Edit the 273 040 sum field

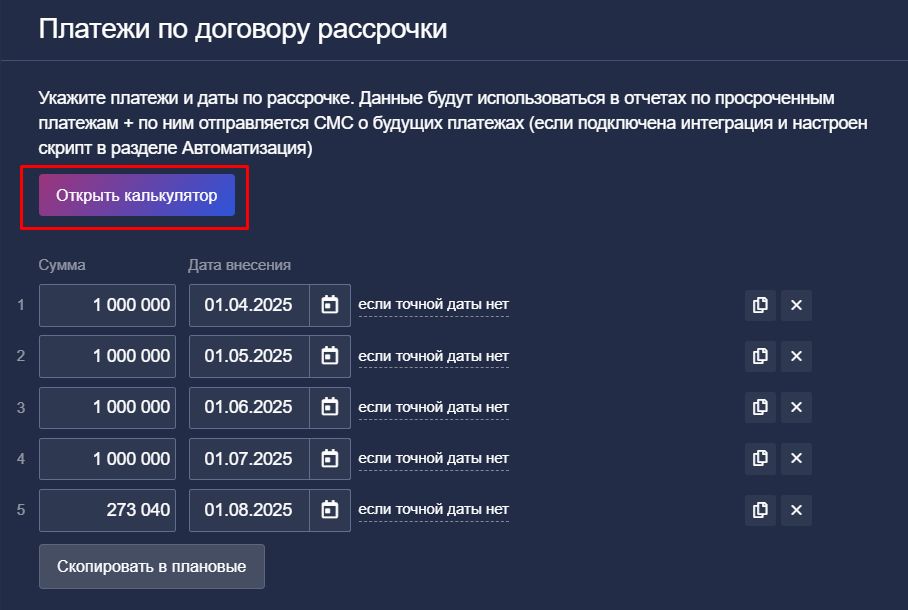tap(107, 510)
